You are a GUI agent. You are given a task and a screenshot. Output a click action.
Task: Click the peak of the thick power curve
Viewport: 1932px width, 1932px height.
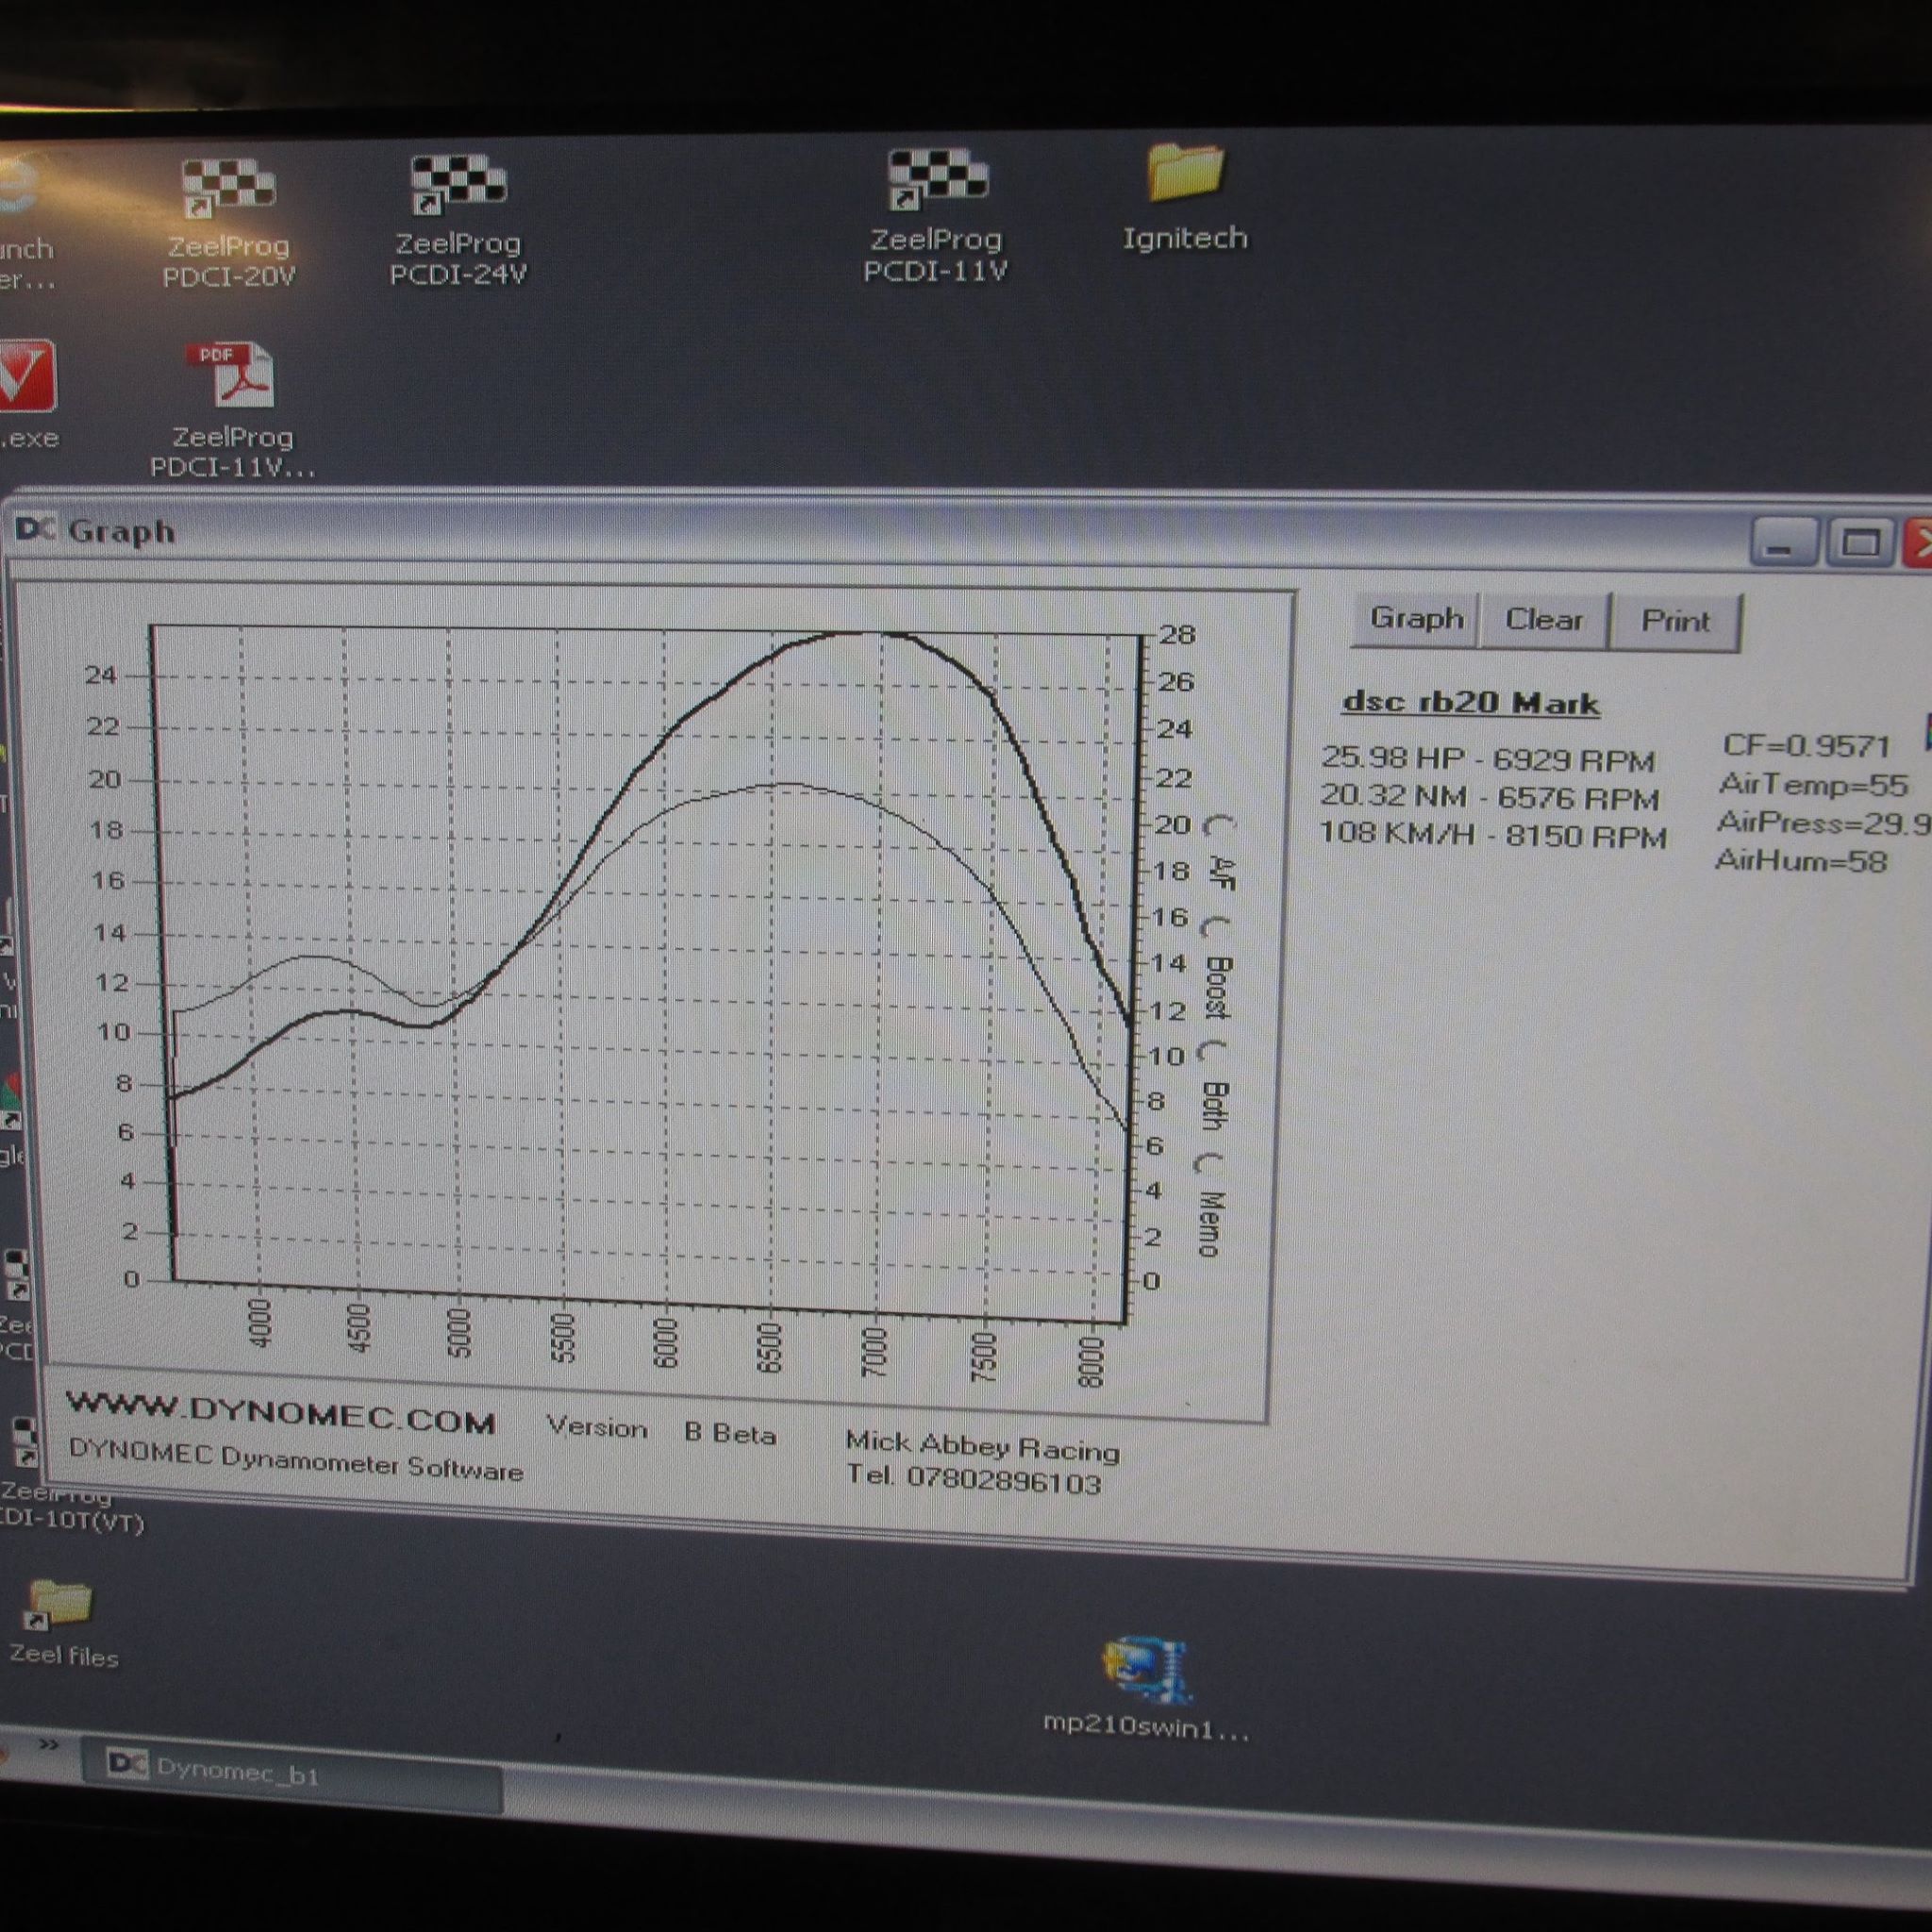click(868, 633)
